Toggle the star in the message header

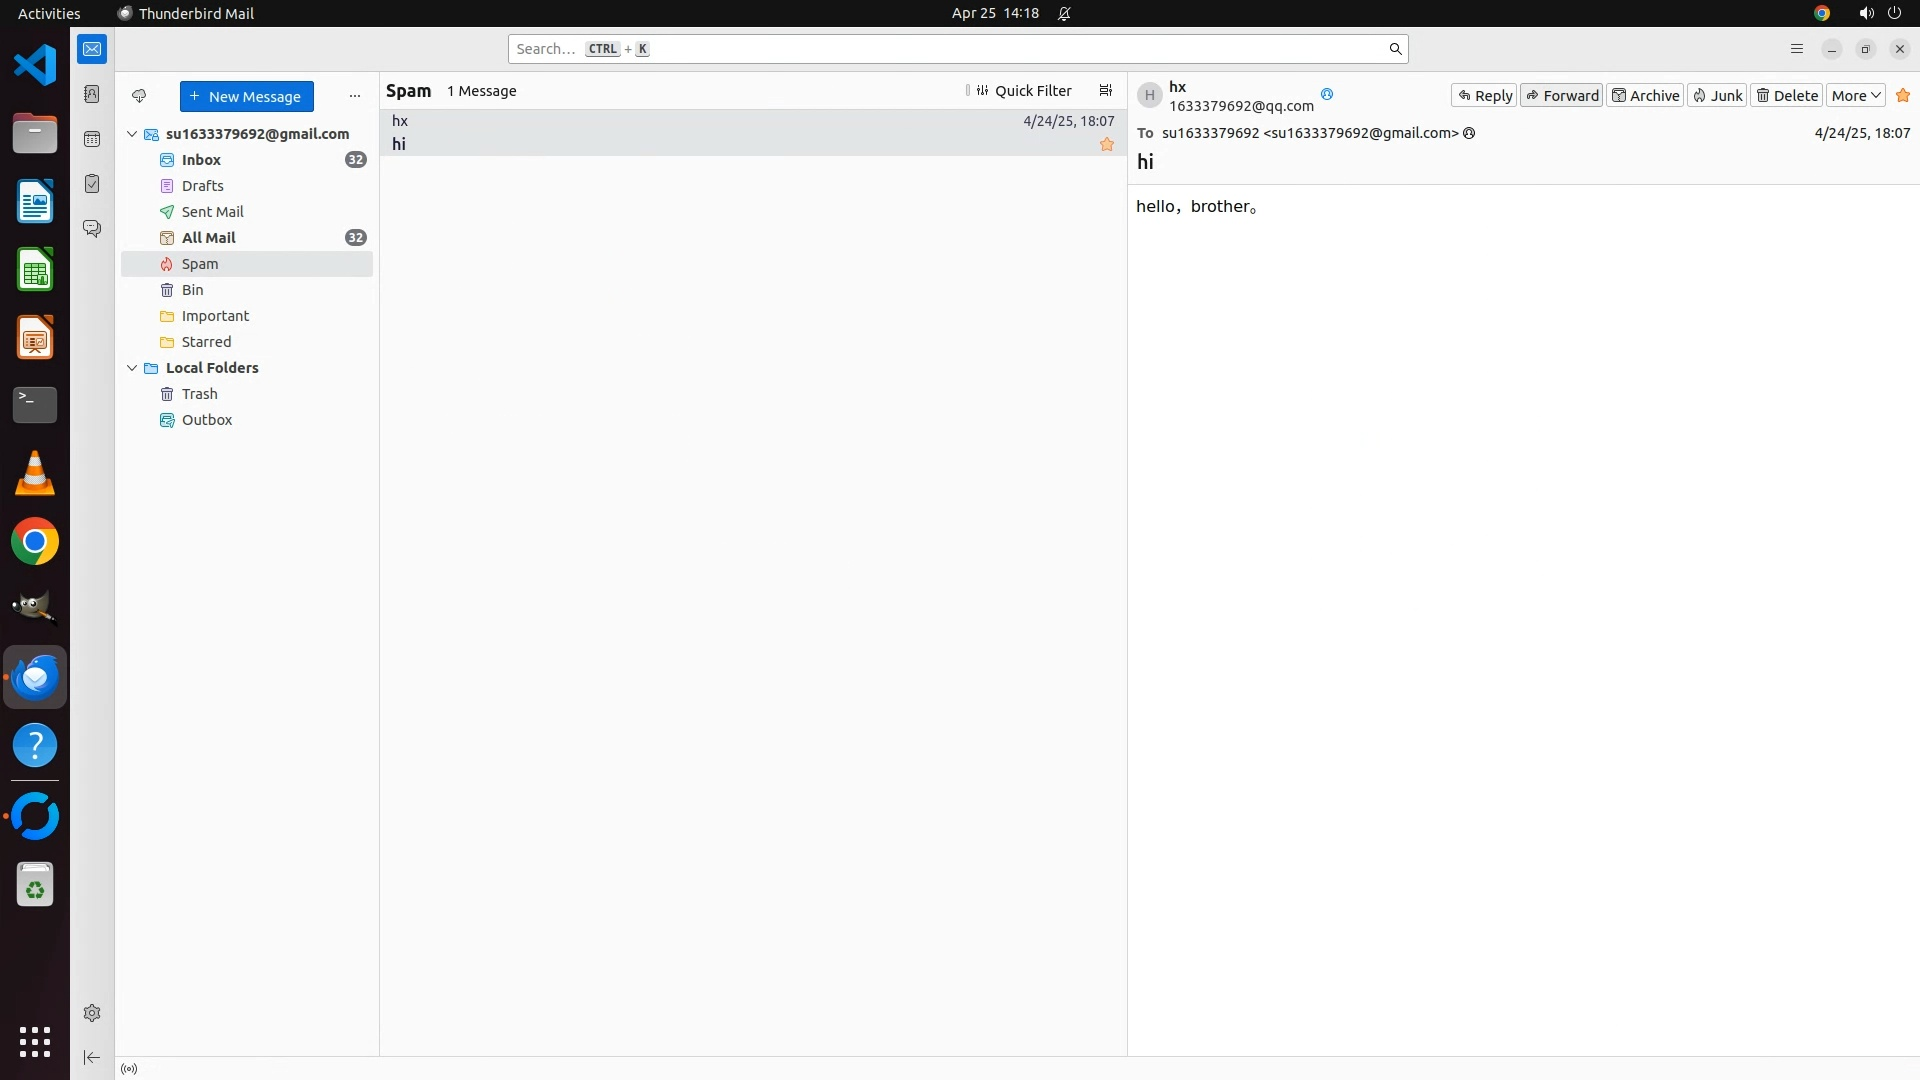coord(1902,96)
